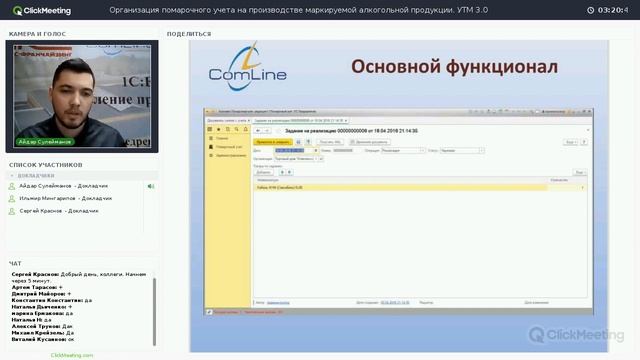Click the Получить button in document toolbar
Screen dimensions: 640x360
coord(330,142)
